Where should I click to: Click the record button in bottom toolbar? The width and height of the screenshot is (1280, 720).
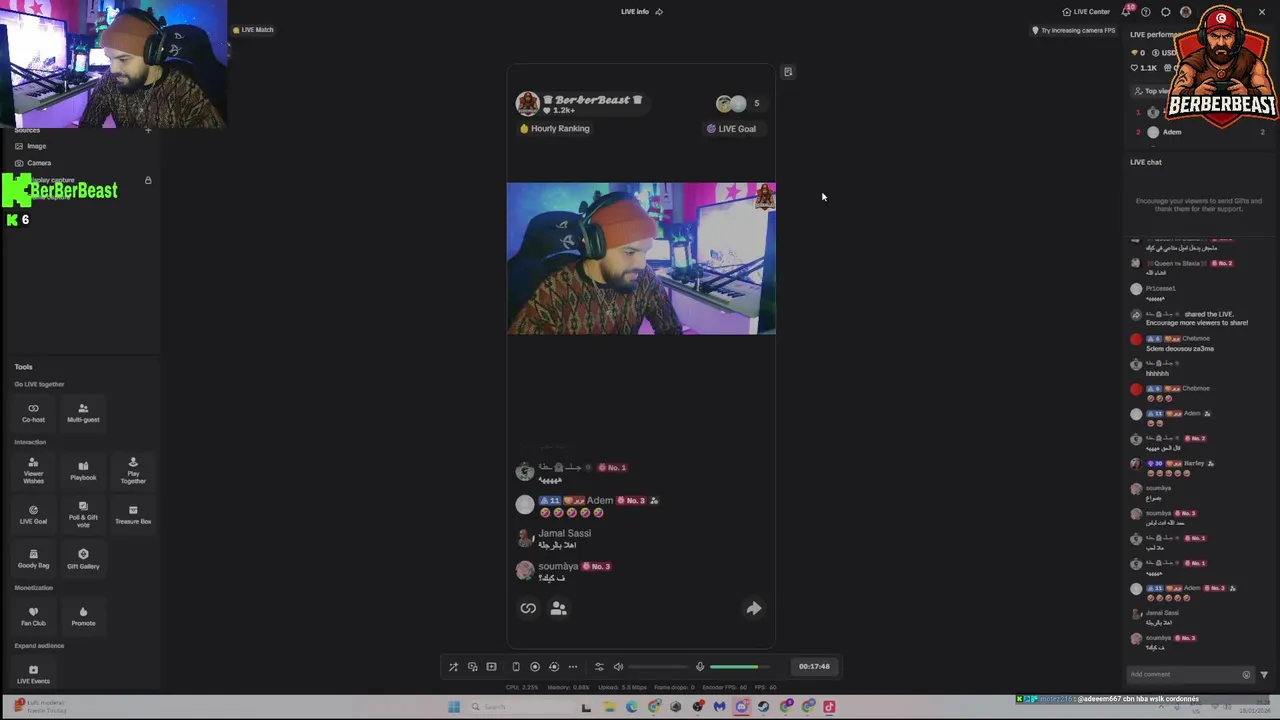[x=535, y=667]
